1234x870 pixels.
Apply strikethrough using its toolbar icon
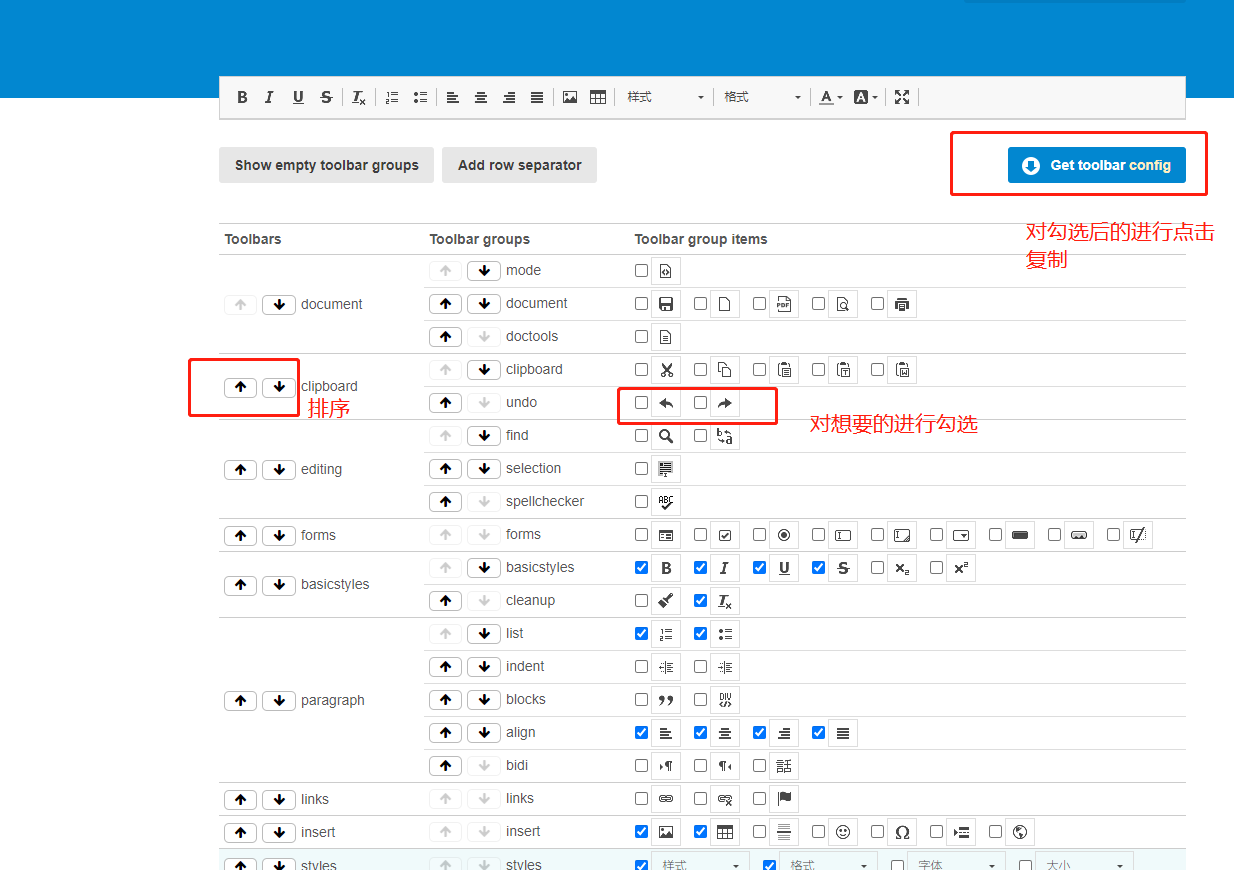click(x=326, y=97)
